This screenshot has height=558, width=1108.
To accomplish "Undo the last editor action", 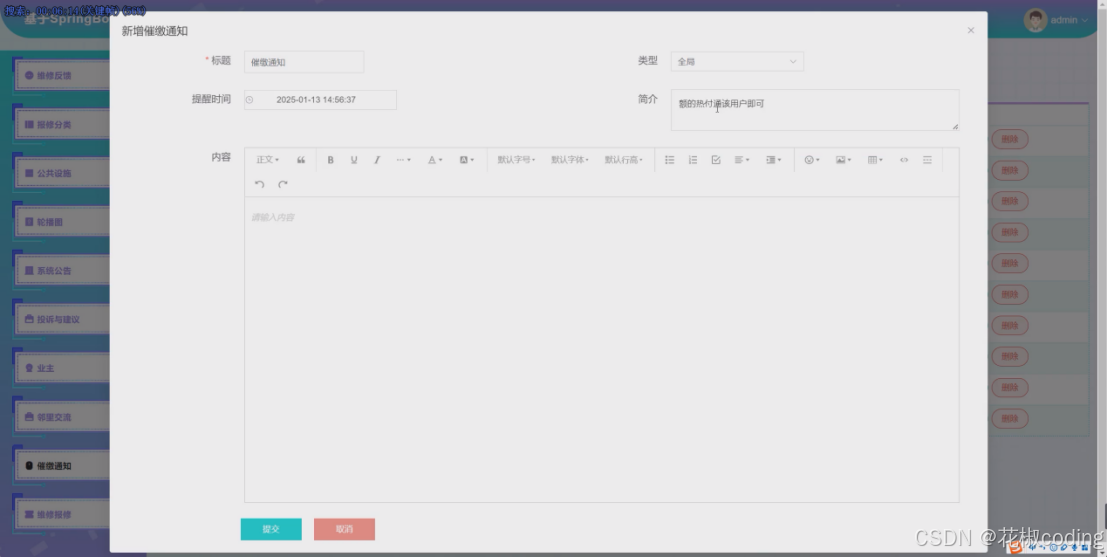I will [x=259, y=184].
